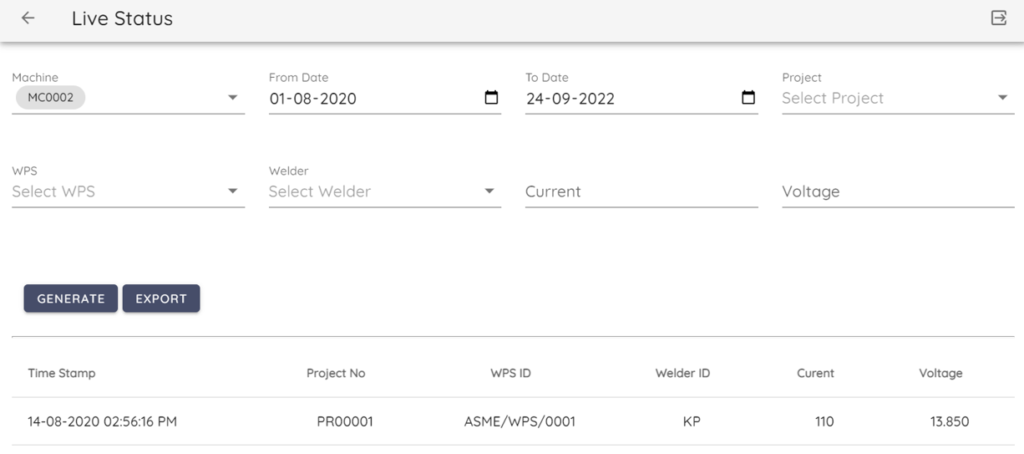
Task: Select the MC0002 machine chip
Action: (x=50, y=98)
